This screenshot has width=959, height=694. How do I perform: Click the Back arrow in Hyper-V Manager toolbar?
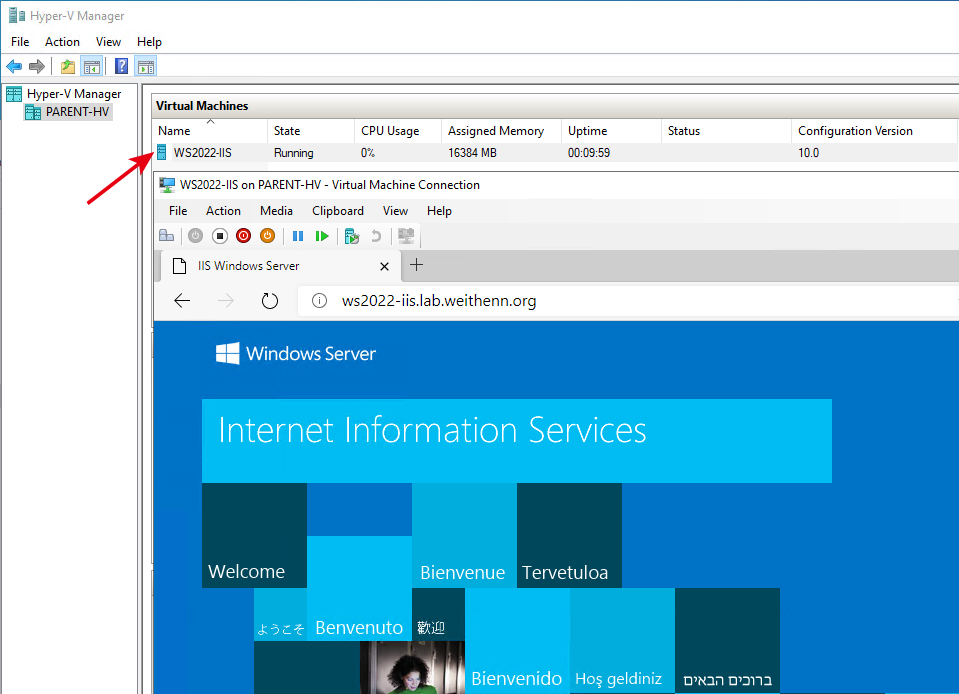coord(14,66)
